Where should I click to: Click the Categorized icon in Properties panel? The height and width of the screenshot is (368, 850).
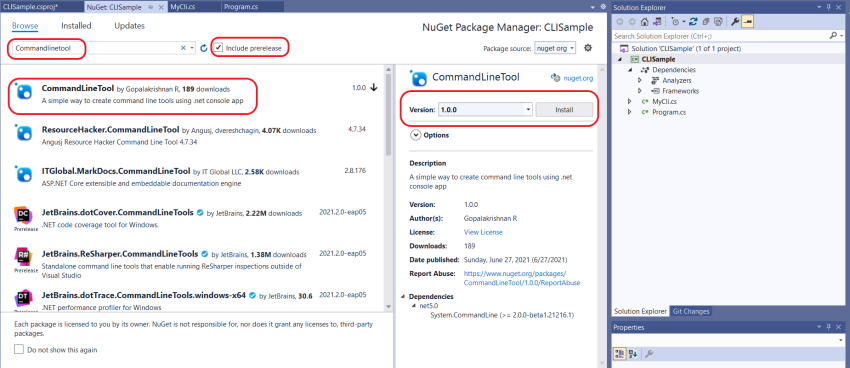[x=620, y=354]
